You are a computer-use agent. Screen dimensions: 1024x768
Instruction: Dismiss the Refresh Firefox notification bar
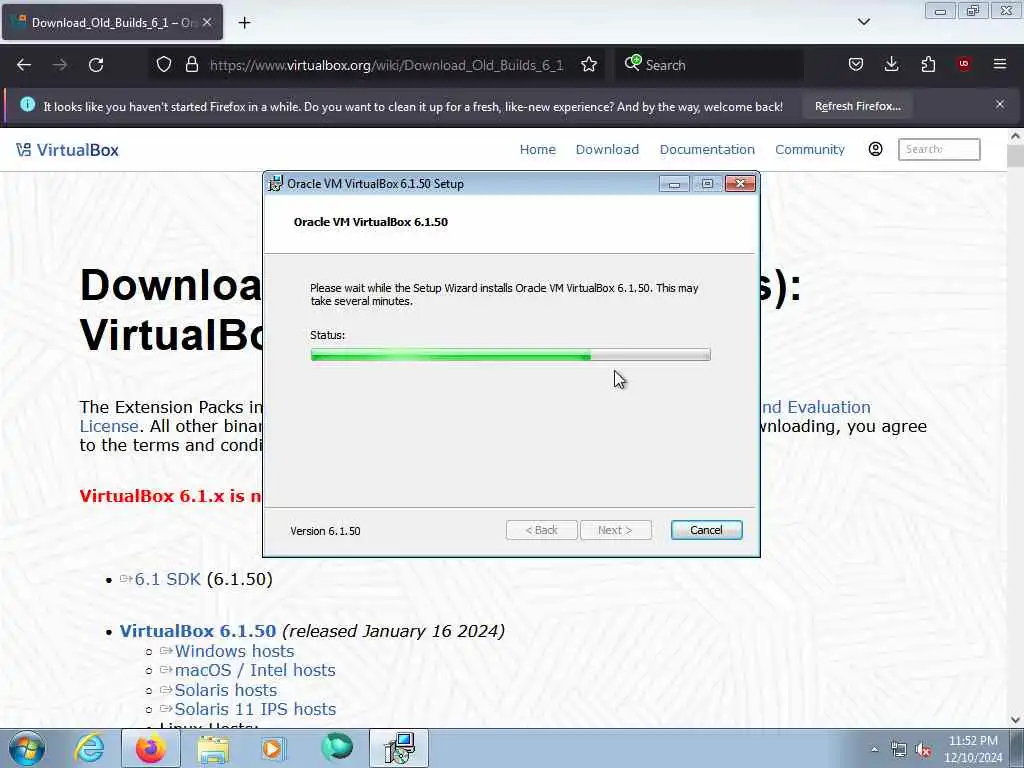coord(1000,104)
